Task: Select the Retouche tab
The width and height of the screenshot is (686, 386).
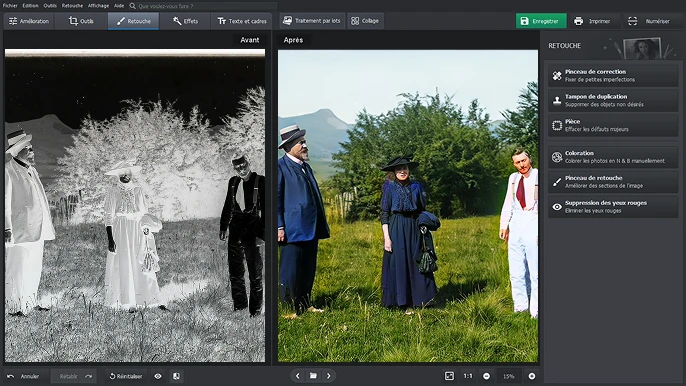Action: tap(133, 21)
